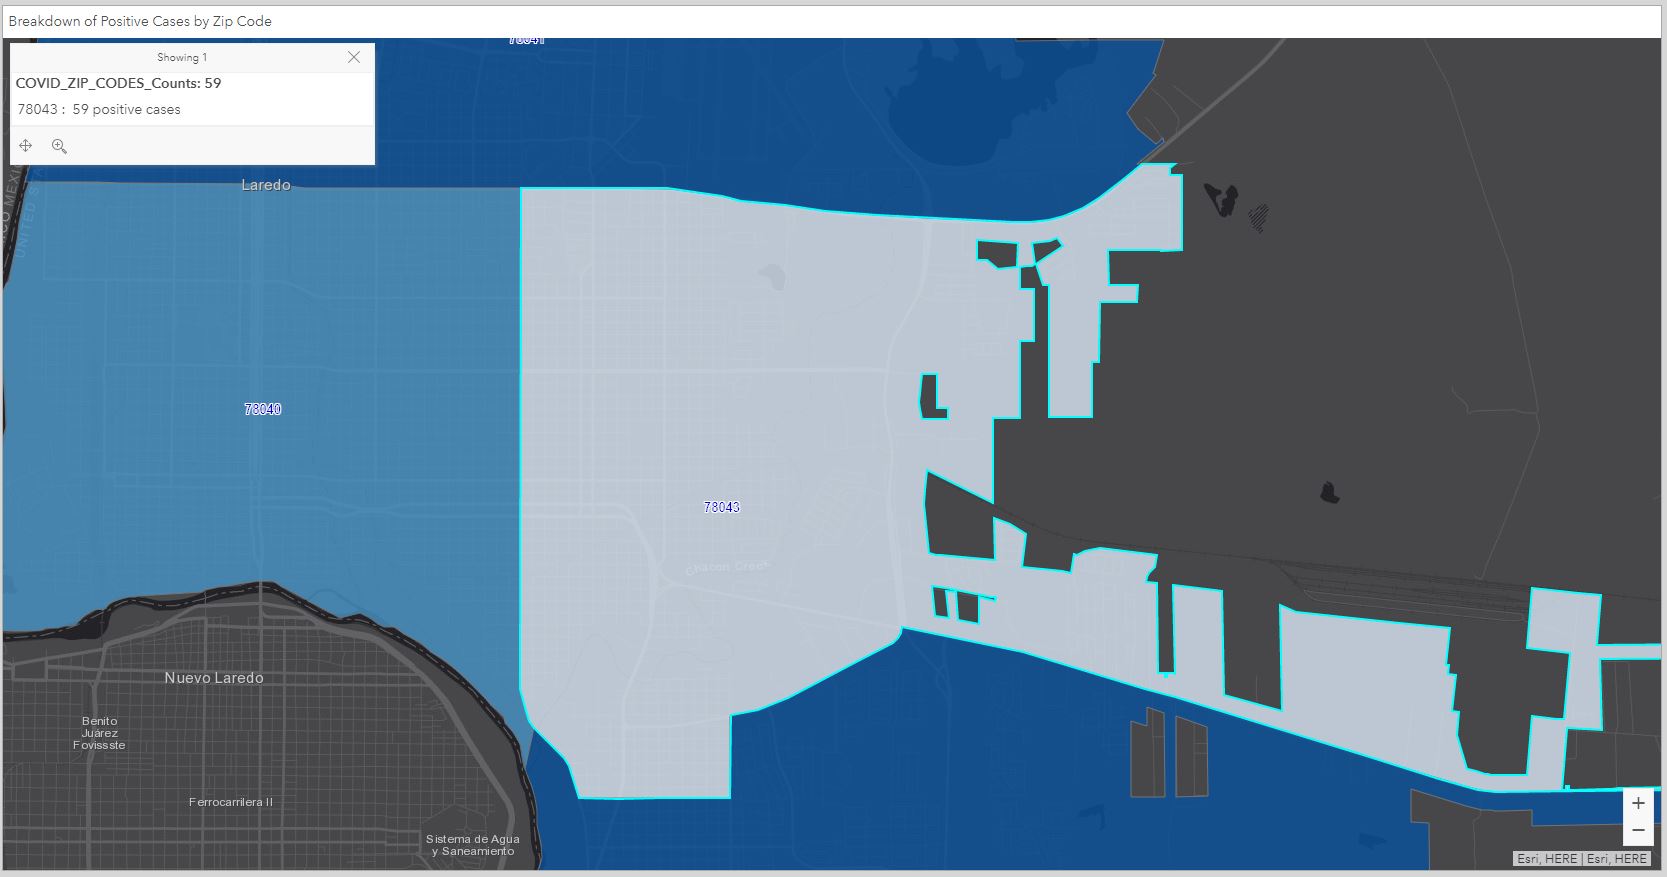
Task: Click the COVID_ZIP_CODES_Counts: 59 popup title
Action: coord(118,83)
